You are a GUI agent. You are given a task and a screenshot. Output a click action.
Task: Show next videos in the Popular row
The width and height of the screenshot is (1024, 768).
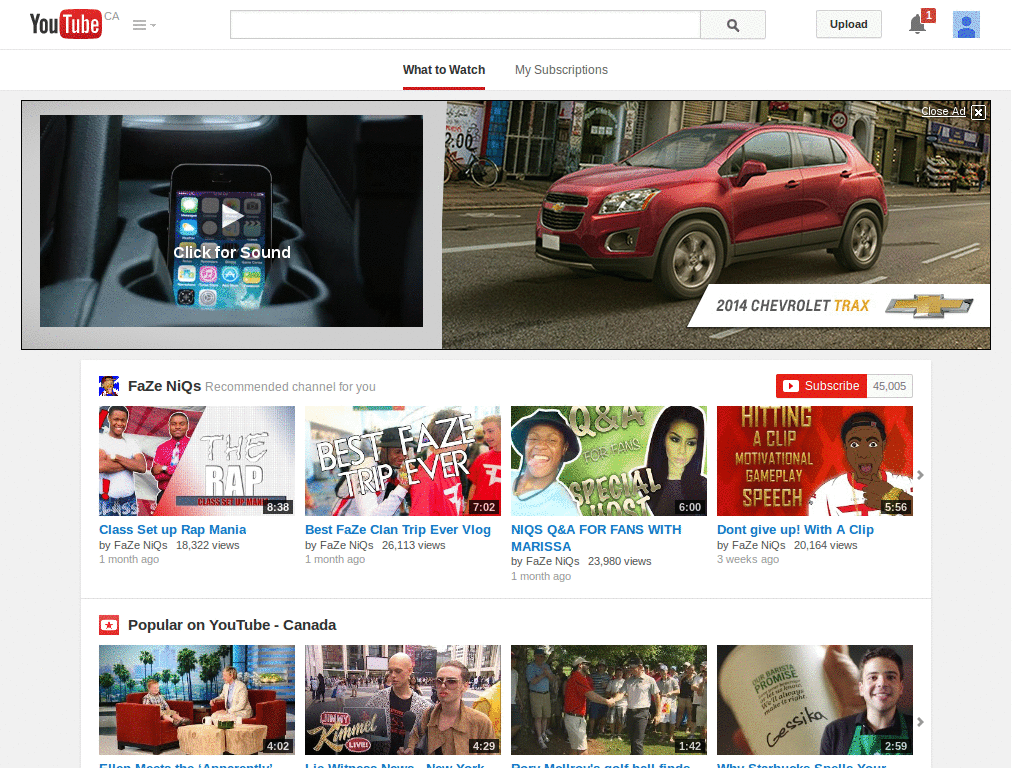pyautogui.click(x=920, y=722)
